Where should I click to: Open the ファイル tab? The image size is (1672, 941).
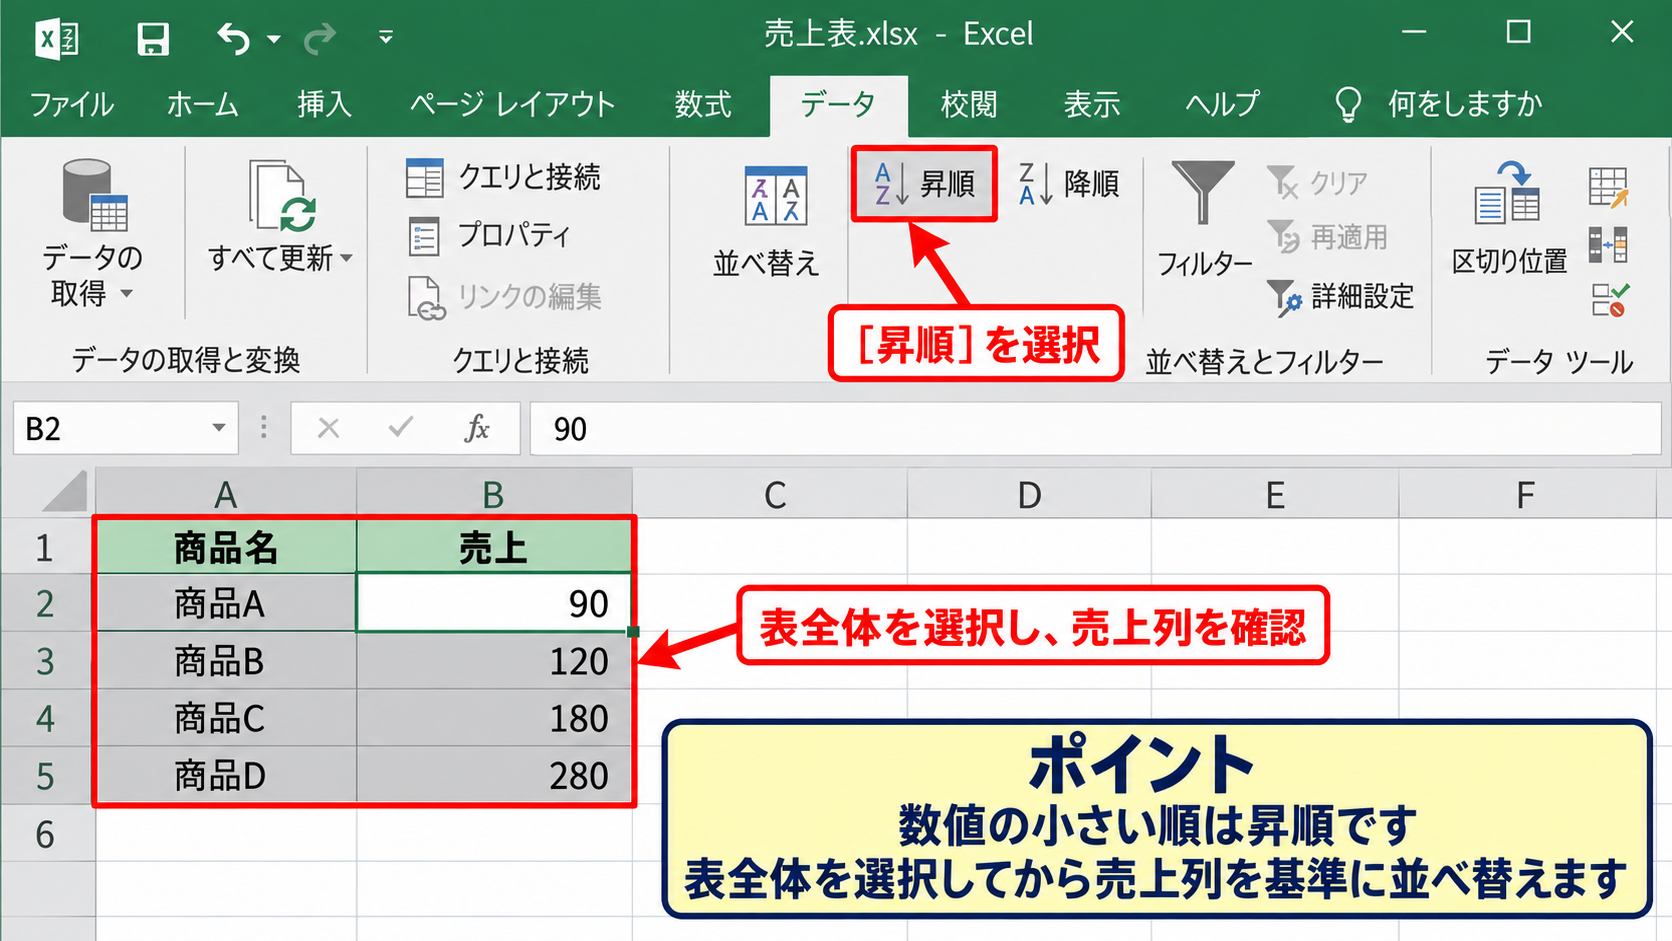coord(71,104)
